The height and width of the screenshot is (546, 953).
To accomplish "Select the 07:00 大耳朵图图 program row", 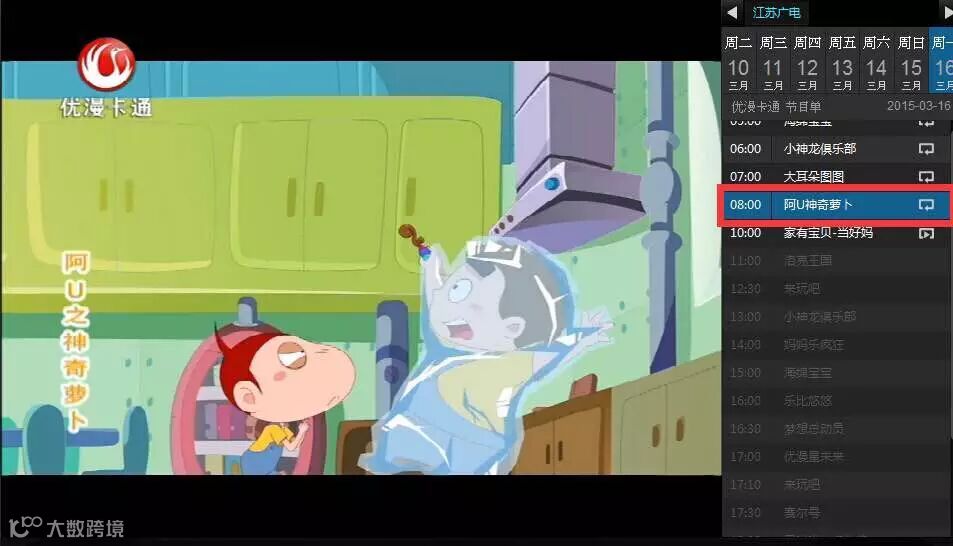I will pyautogui.click(x=836, y=176).
